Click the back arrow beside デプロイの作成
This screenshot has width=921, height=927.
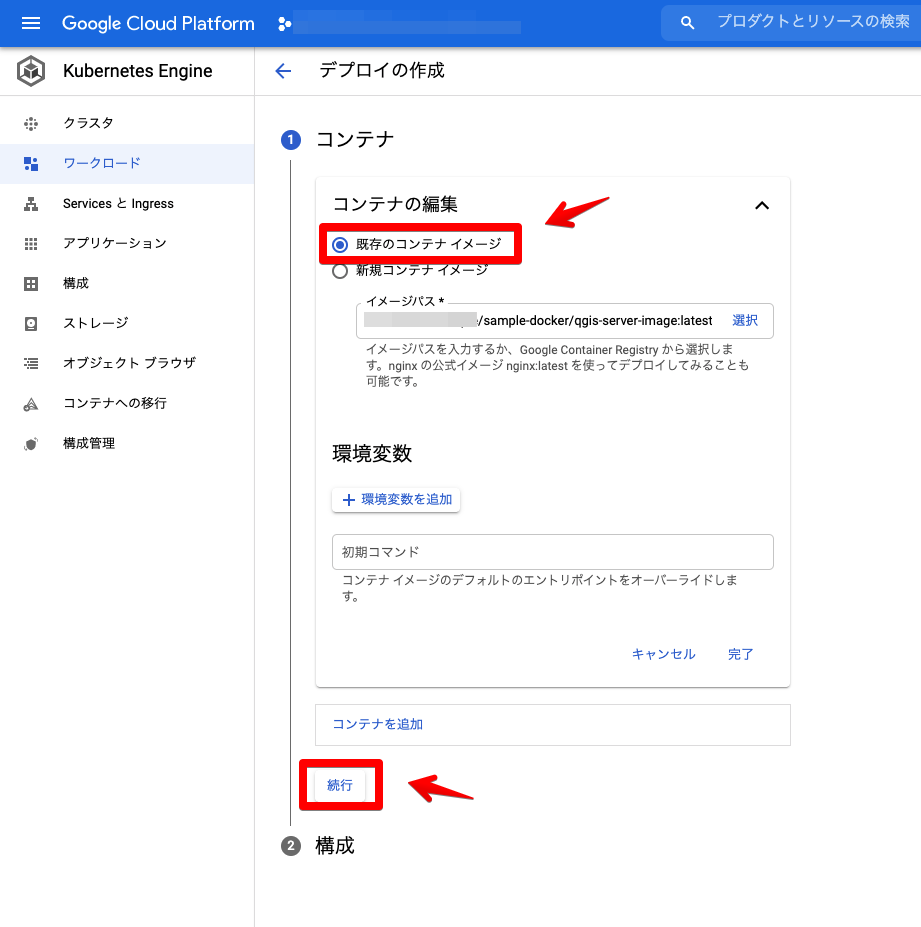(283, 71)
